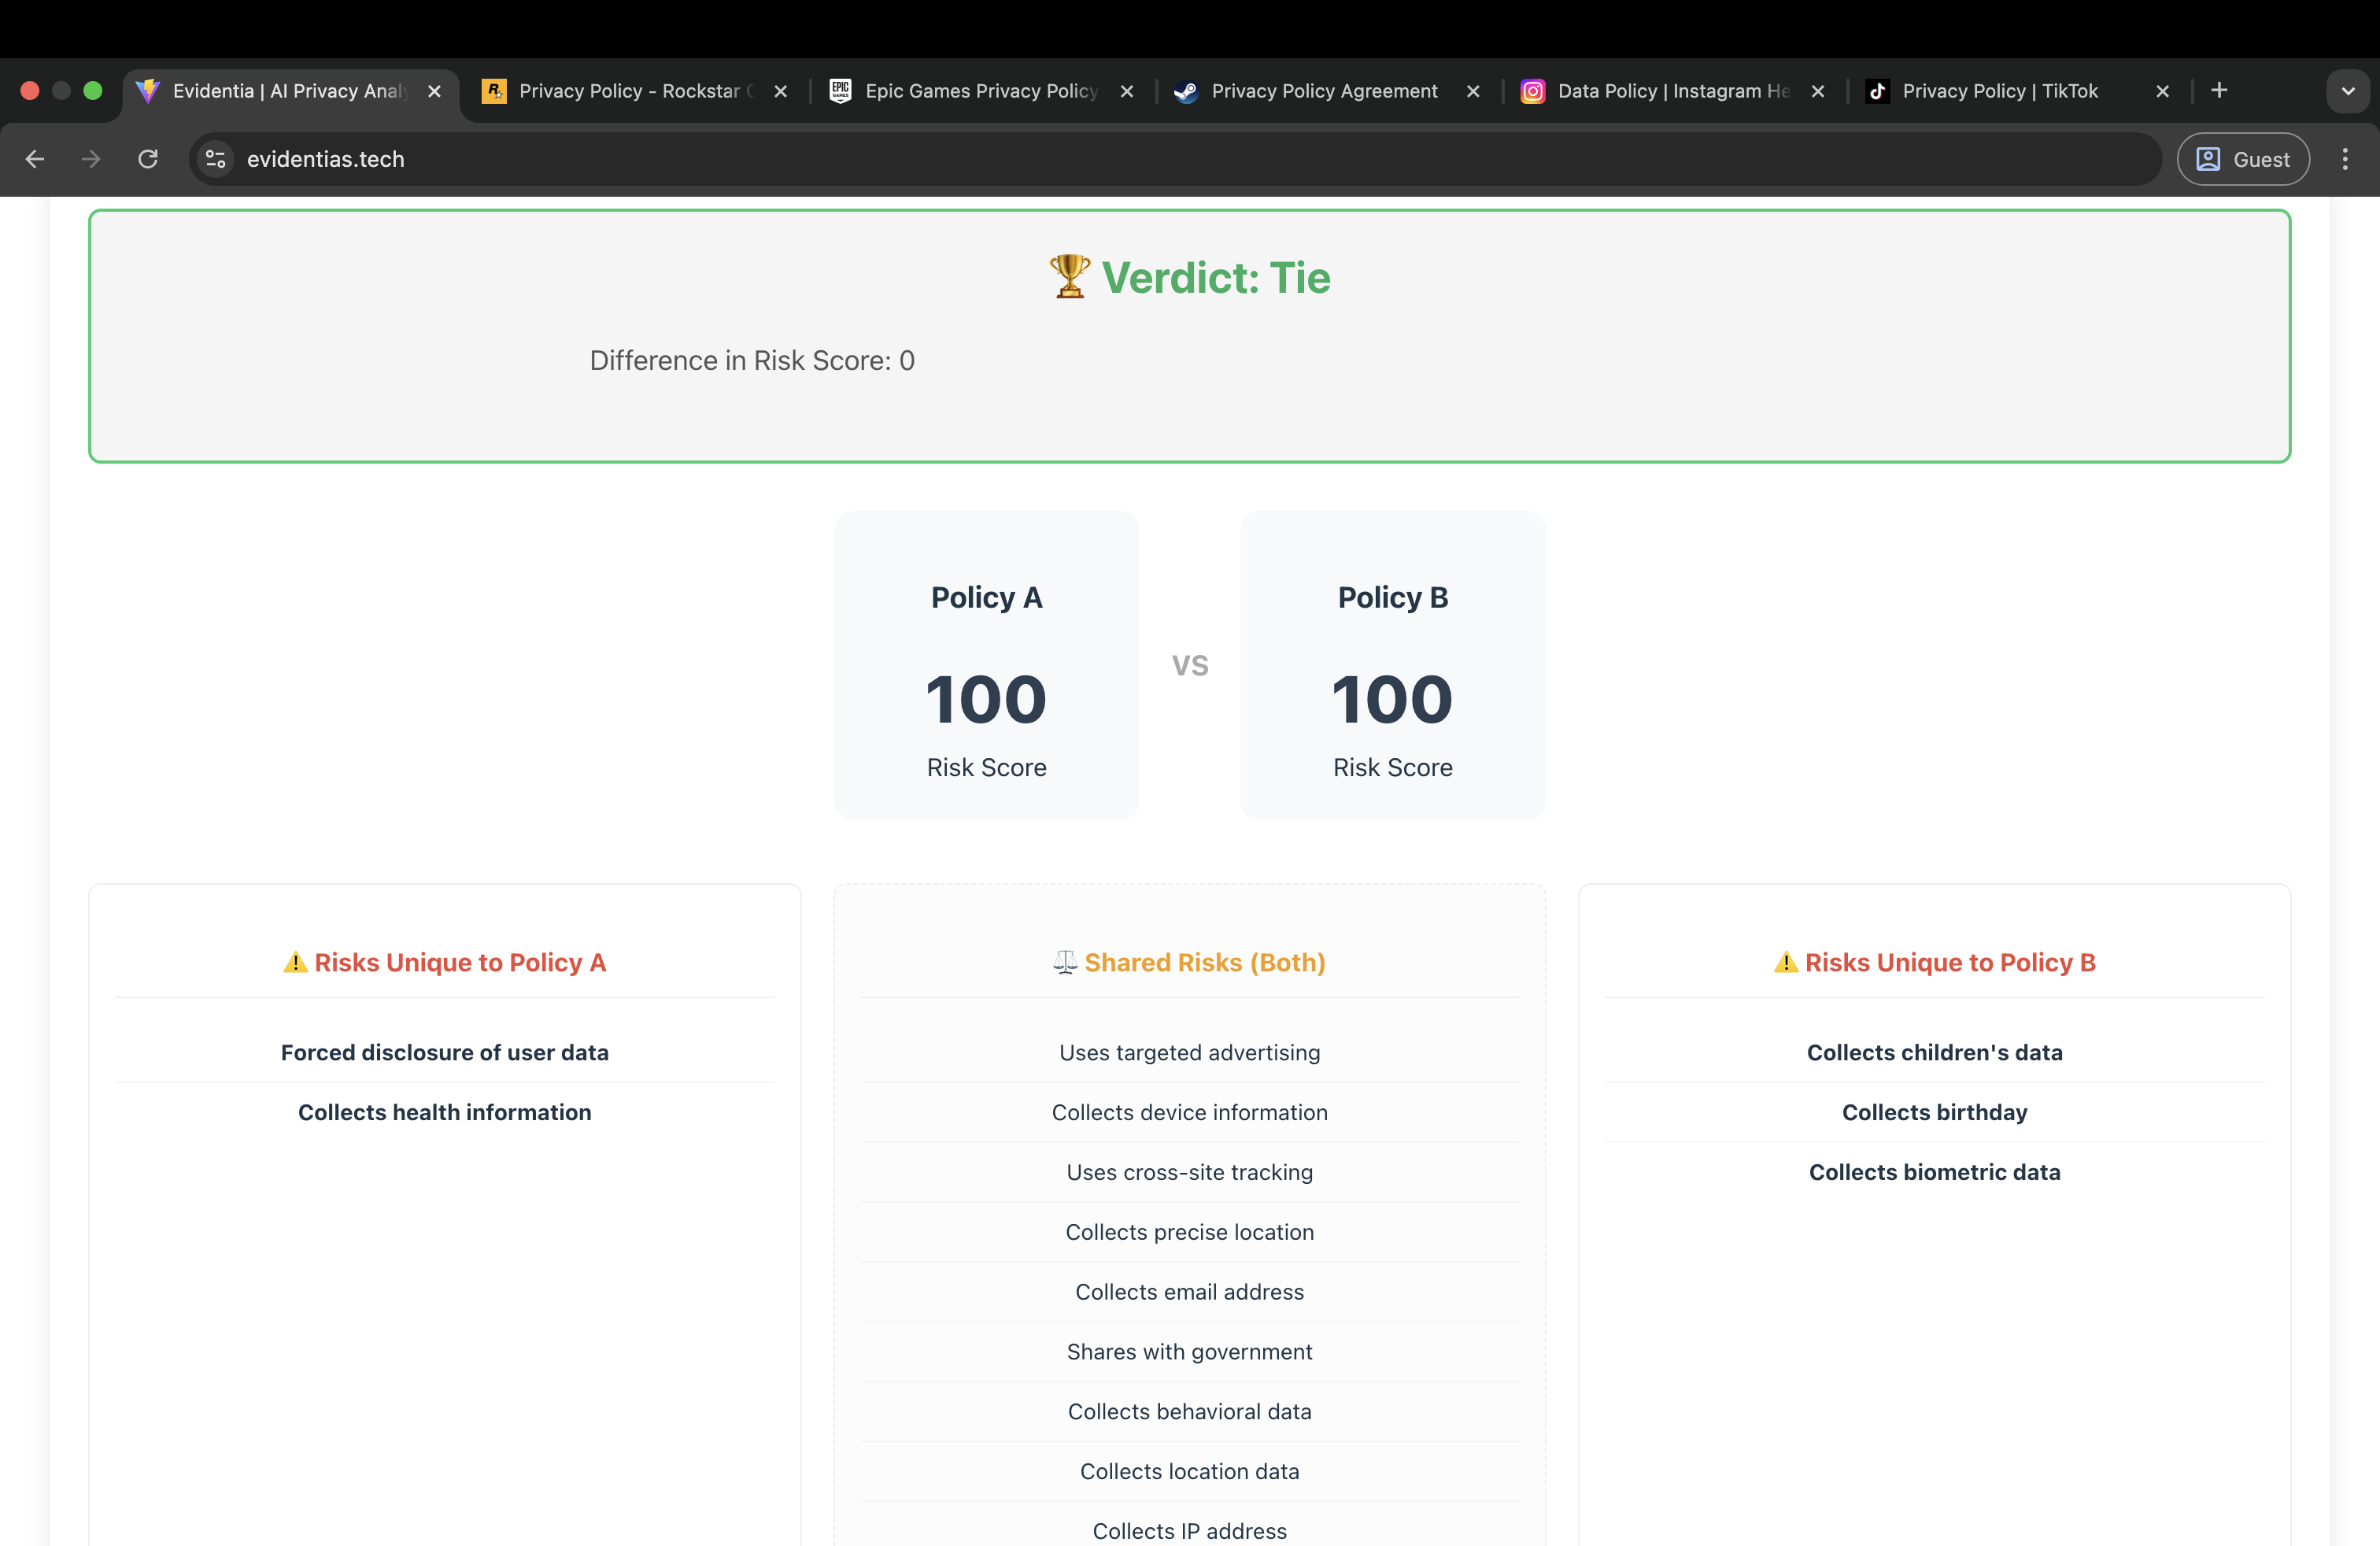This screenshot has height=1546, width=2380.
Task: Click the Guest profile button
Action: (x=2243, y=159)
